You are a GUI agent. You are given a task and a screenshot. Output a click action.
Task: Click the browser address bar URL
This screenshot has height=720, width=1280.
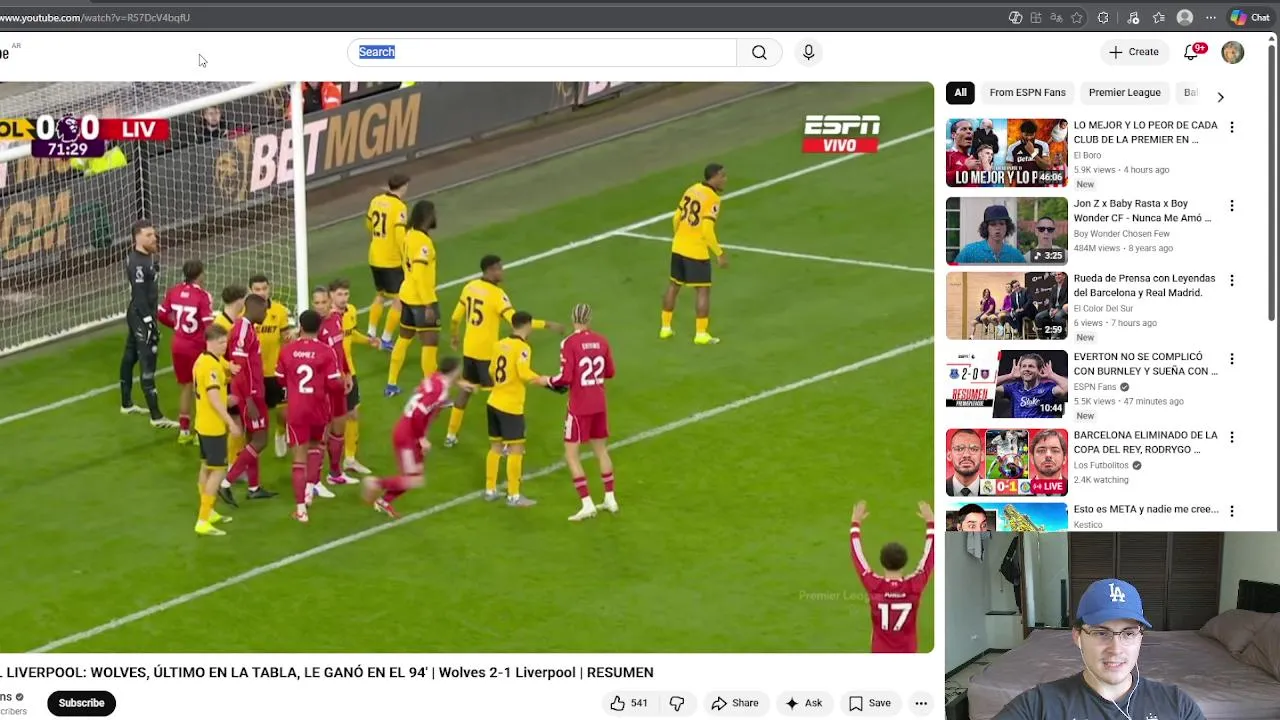(95, 17)
